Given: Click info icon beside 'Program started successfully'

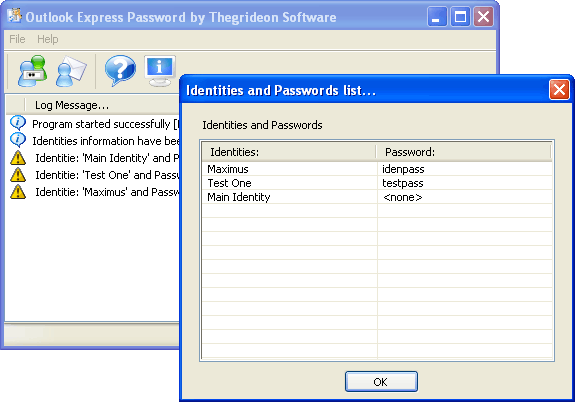Looking at the screenshot, I should click(18, 123).
